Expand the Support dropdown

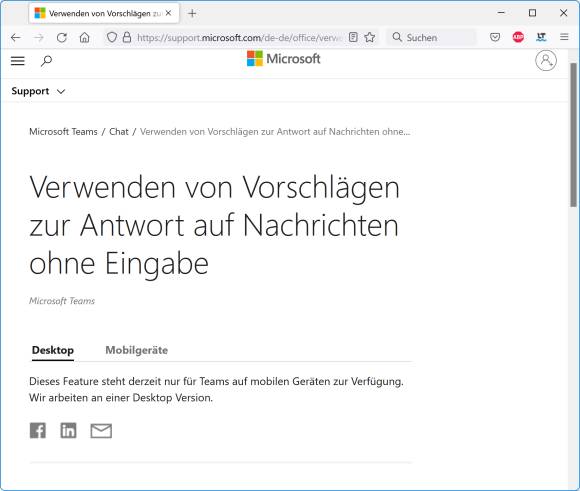(38, 91)
